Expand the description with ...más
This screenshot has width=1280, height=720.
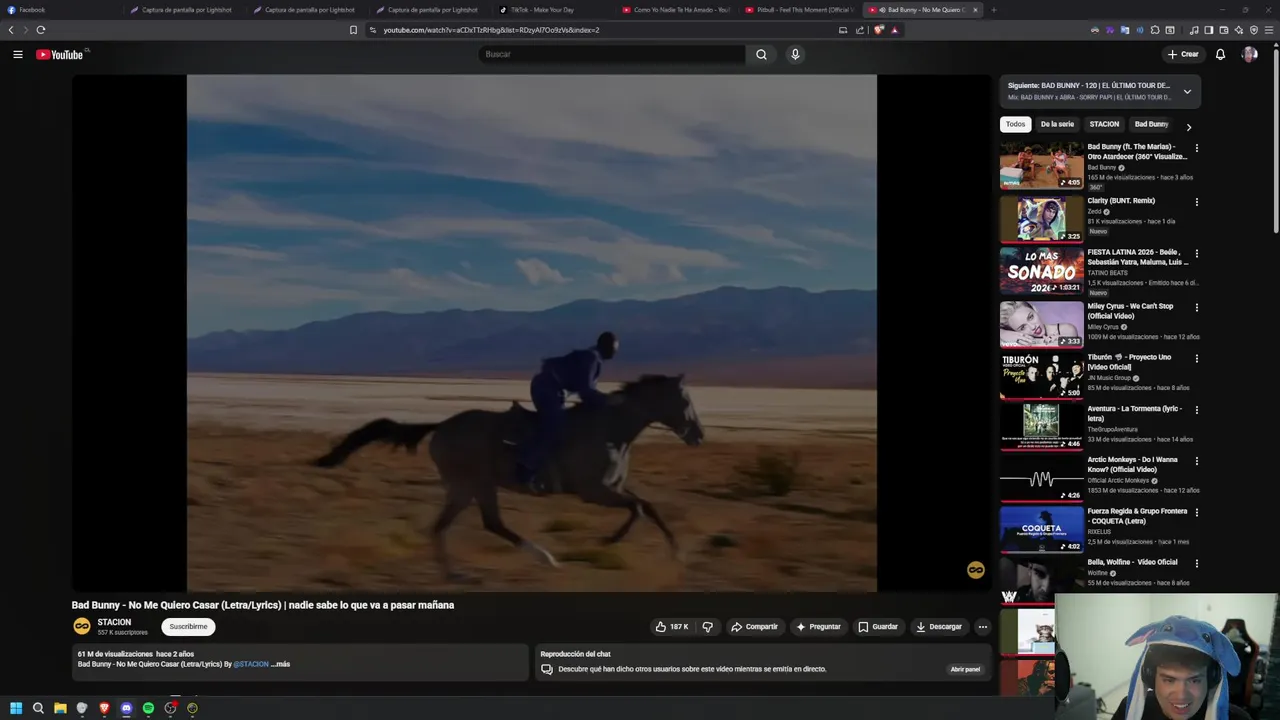click(280, 664)
